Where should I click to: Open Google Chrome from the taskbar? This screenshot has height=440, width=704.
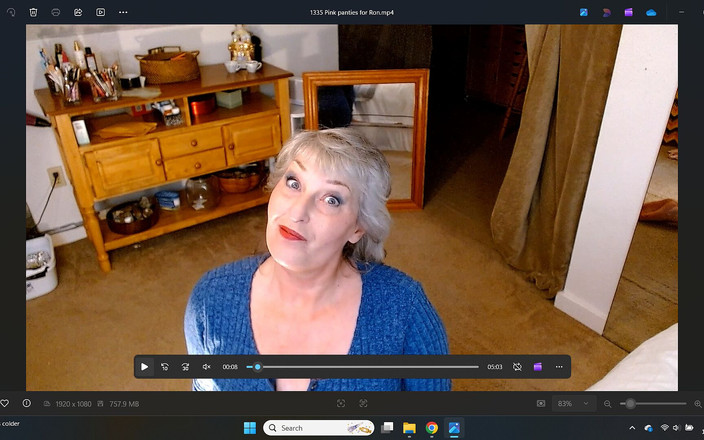pyautogui.click(x=432, y=428)
